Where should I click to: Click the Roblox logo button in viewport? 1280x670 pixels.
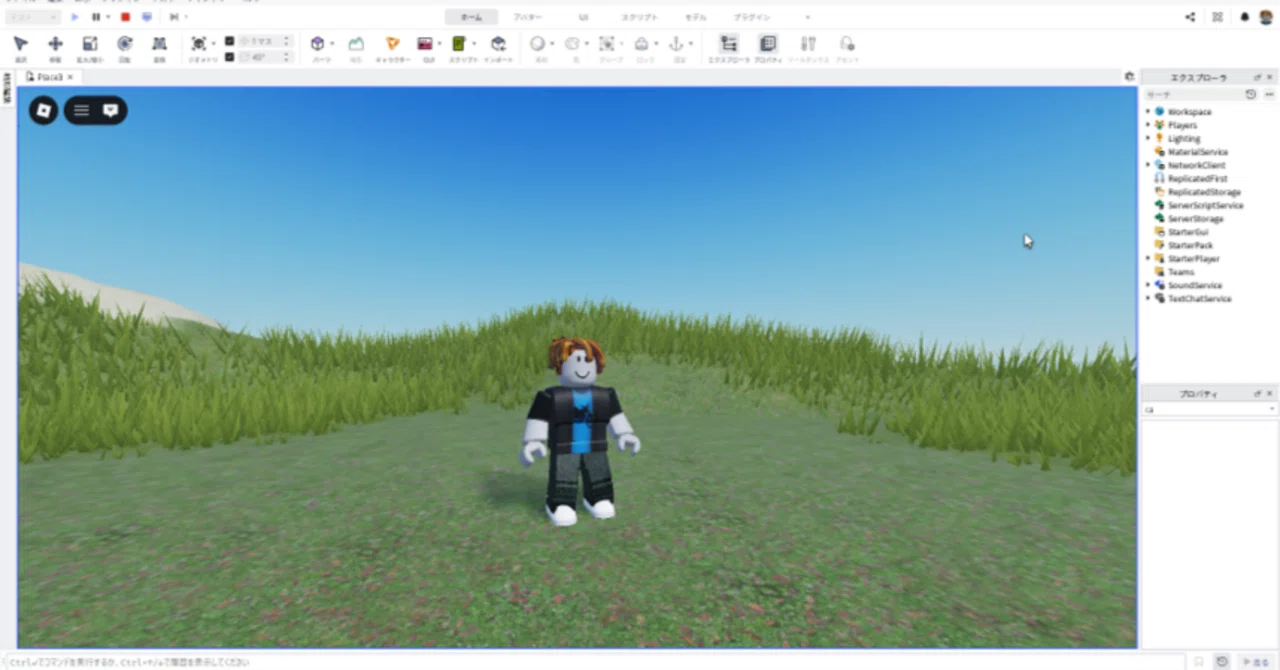pos(43,110)
